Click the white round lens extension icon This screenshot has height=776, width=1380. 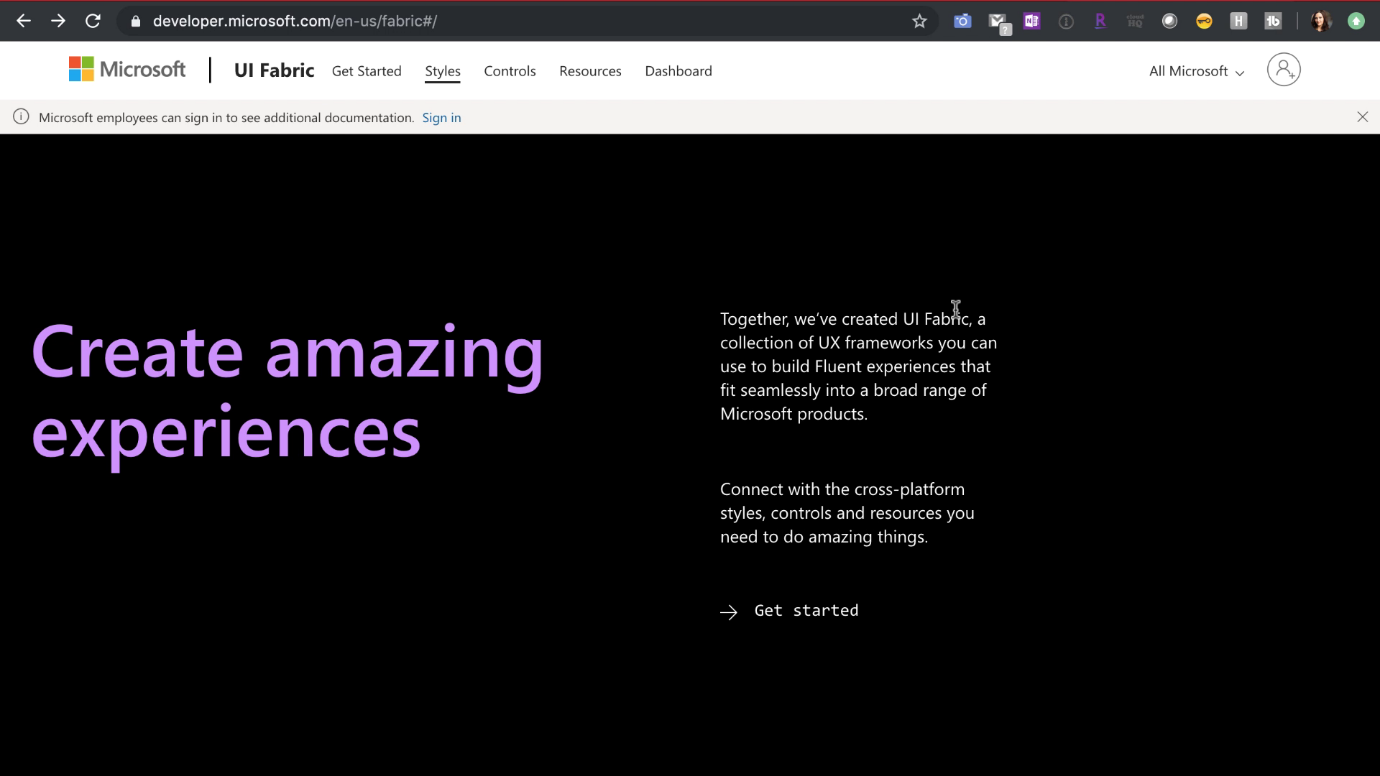[x=1170, y=21]
